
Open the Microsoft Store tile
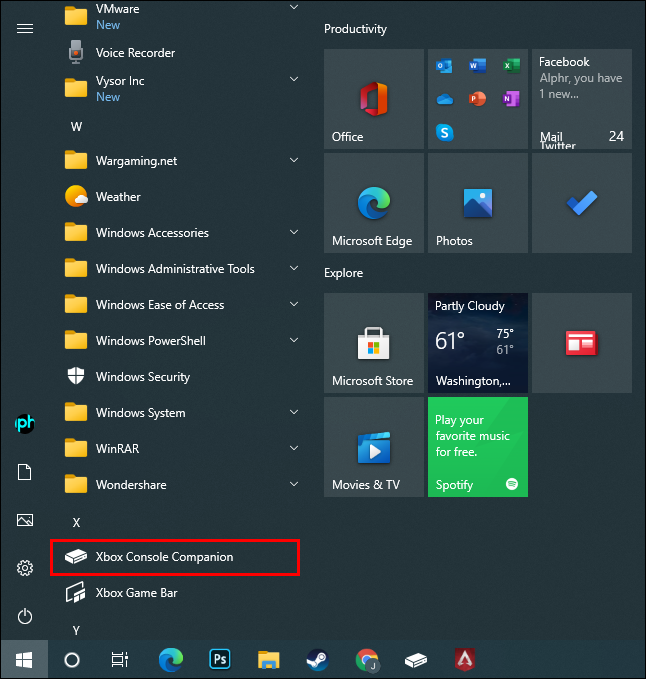(x=374, y=343)
